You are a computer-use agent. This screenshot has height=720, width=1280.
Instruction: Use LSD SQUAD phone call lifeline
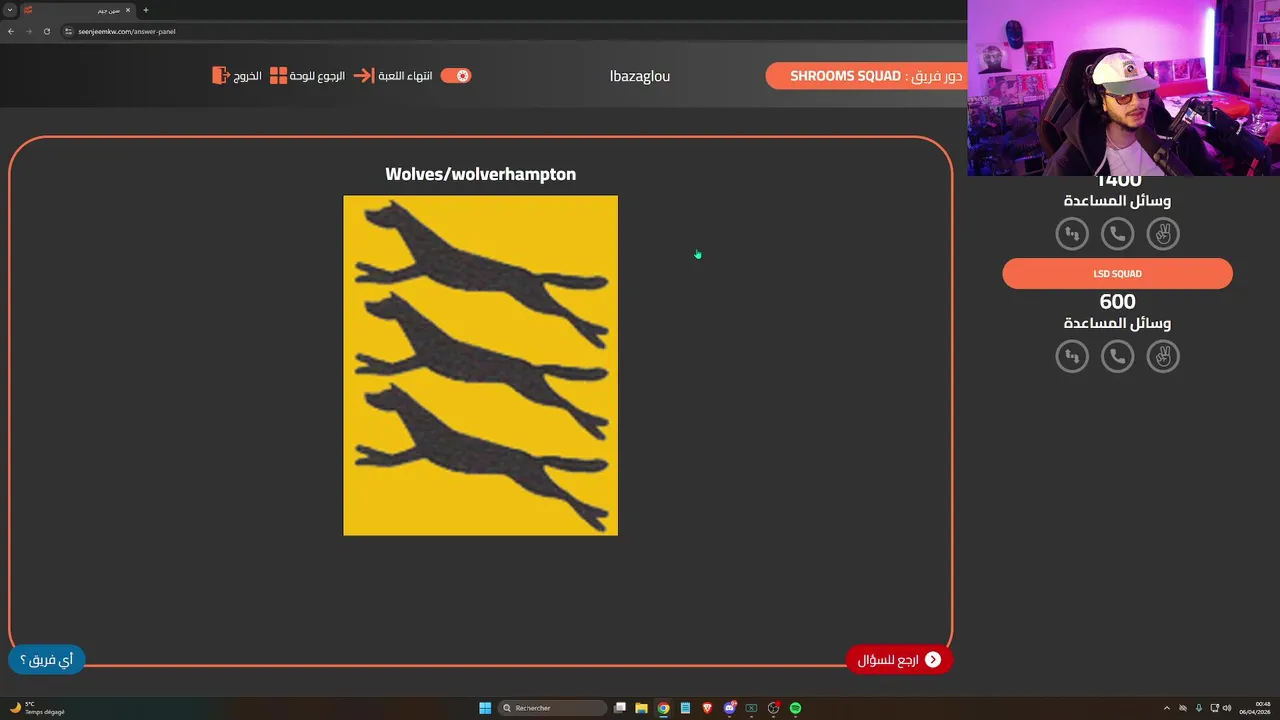coord(1117,356)
